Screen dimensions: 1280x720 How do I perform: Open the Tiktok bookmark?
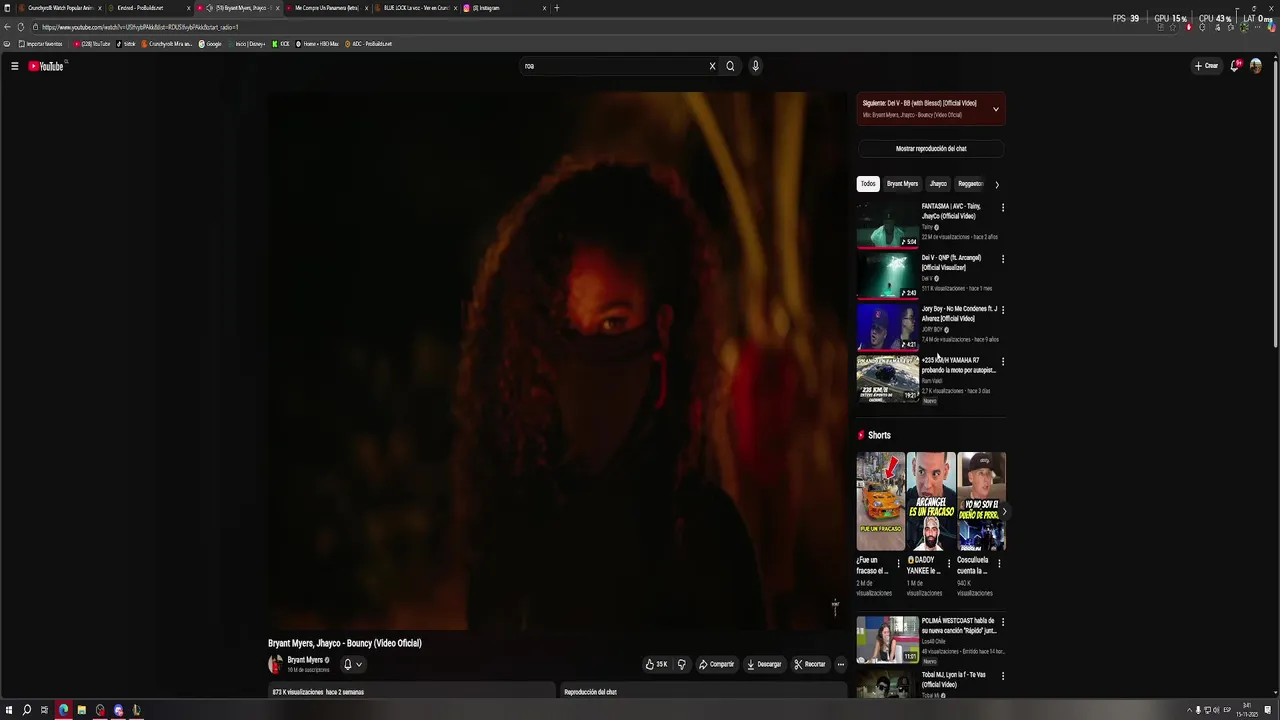click(x=126, y=44)
